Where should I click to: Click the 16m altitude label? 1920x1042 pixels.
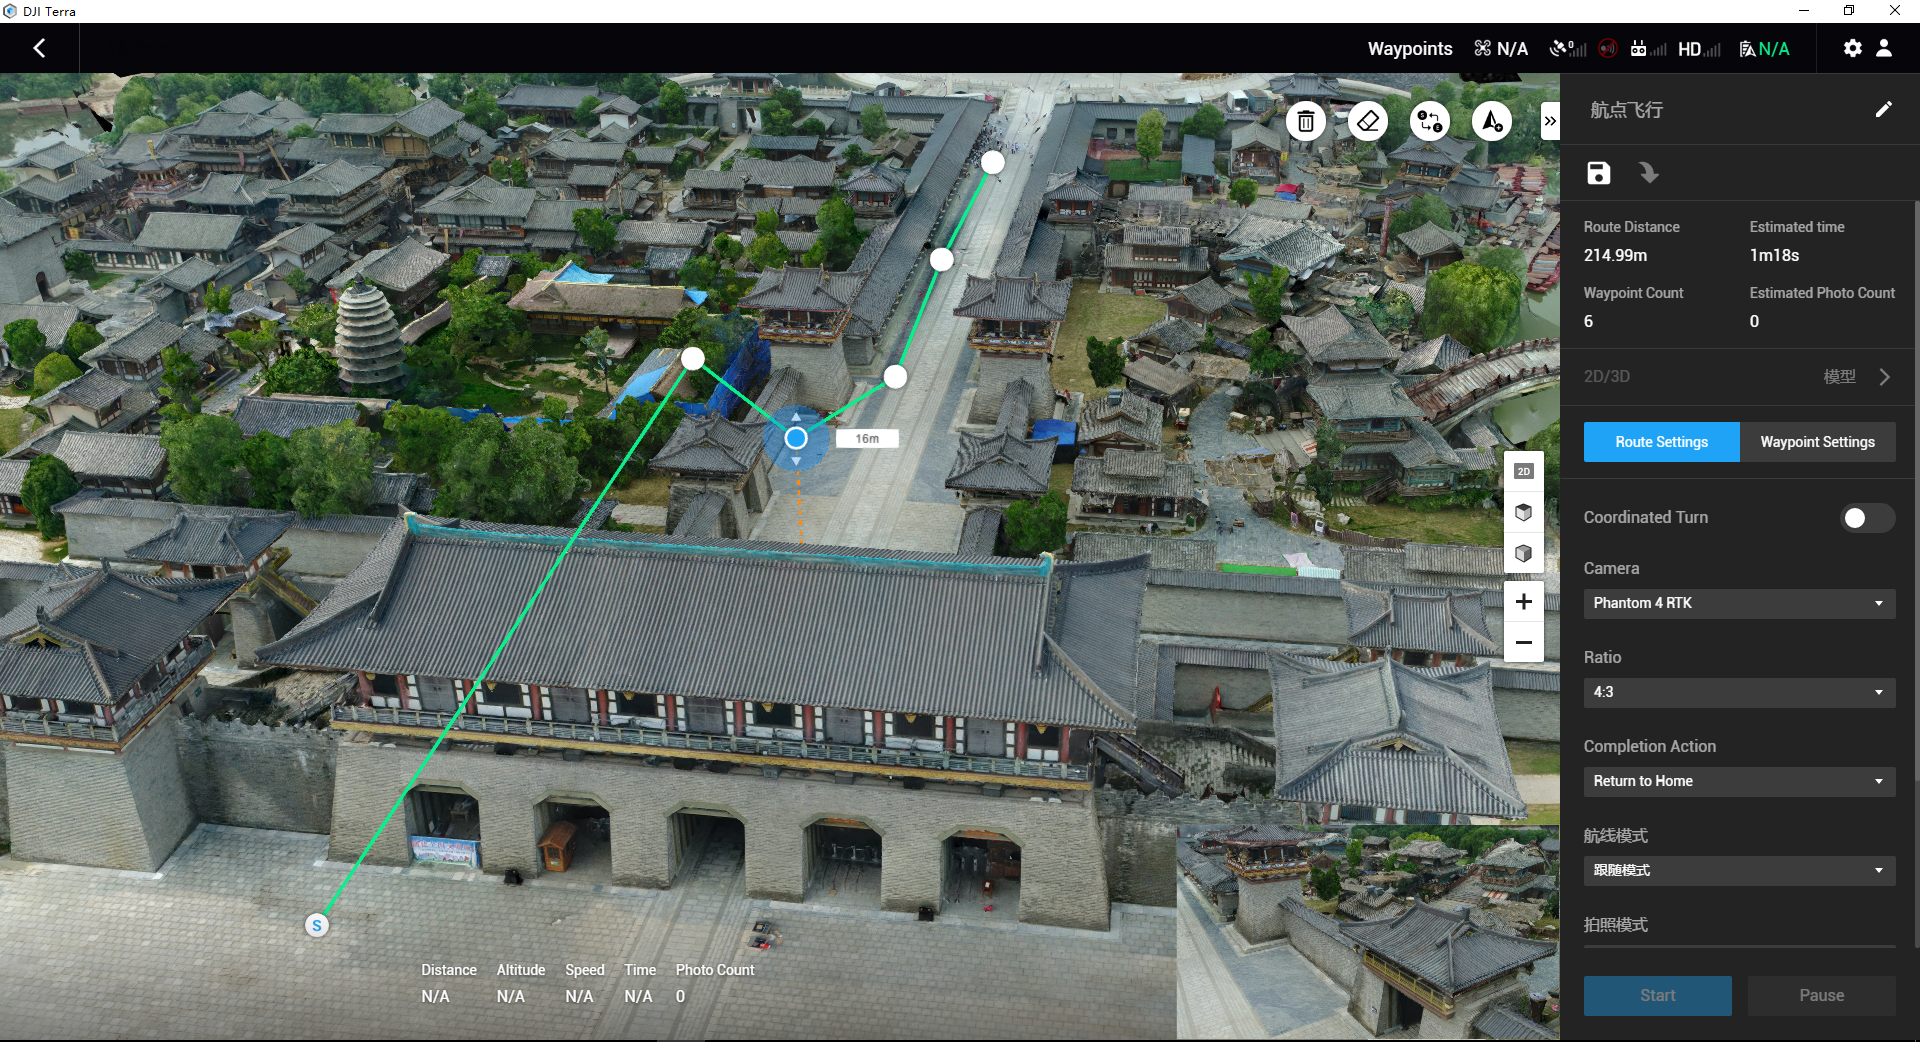pos(867,438)
